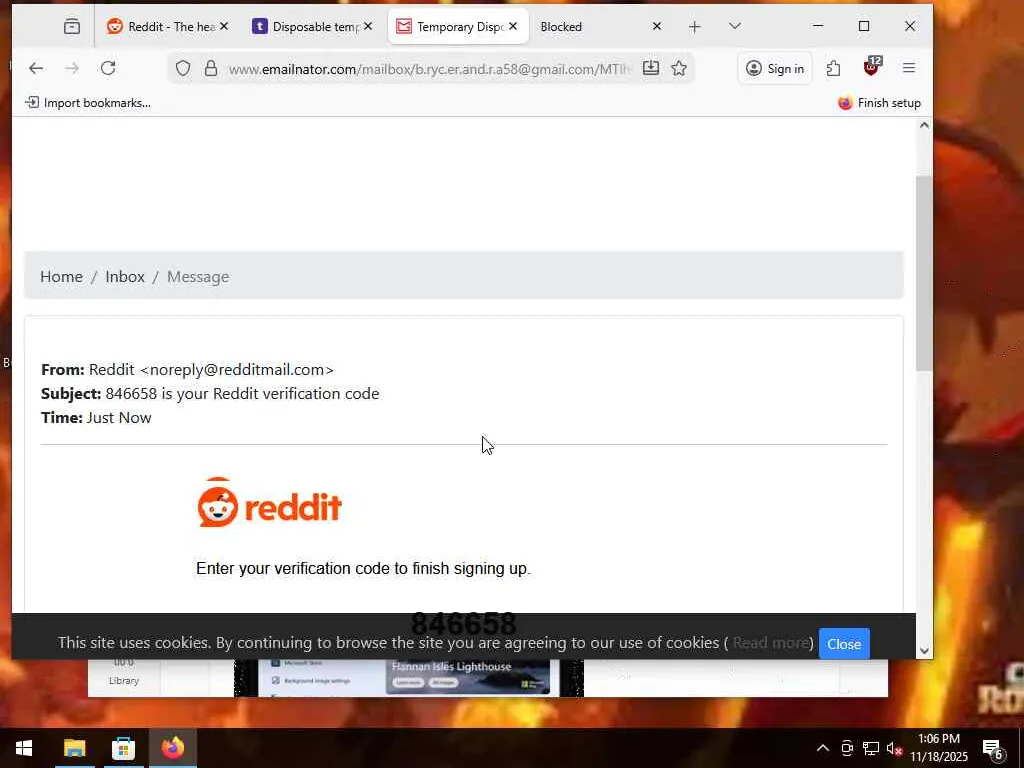Screen dimensions: 1024x768
Task: Go to Inbox in the breadcrumb
Action: [x=125, y=276]
